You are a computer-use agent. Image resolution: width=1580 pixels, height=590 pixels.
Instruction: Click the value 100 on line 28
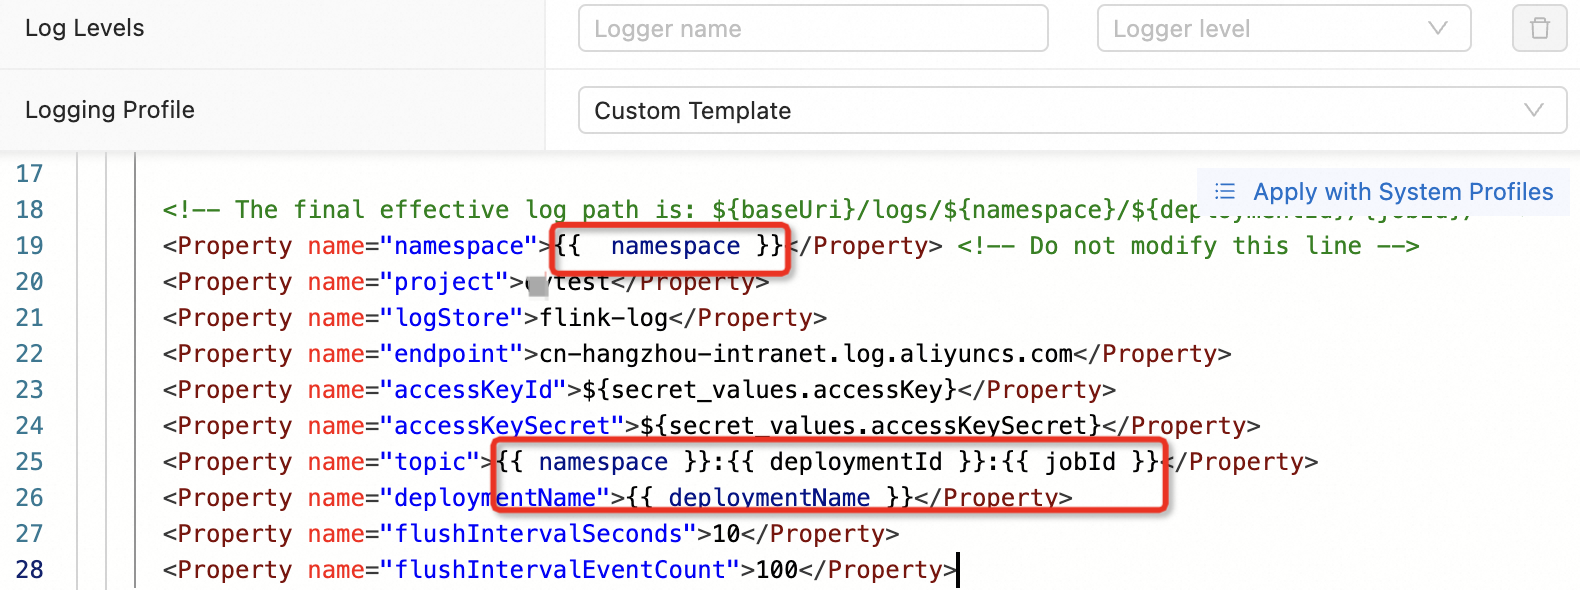[x=778, y=570]
